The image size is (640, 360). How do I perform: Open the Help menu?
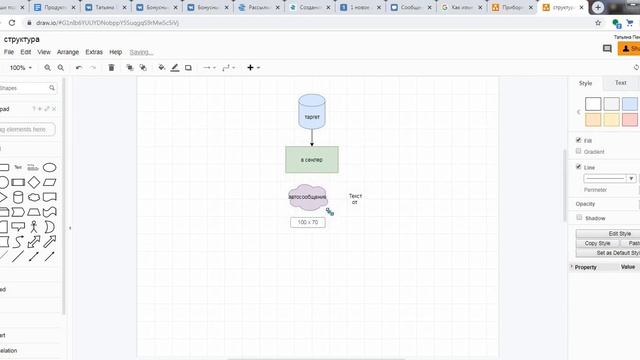(116, 52)
